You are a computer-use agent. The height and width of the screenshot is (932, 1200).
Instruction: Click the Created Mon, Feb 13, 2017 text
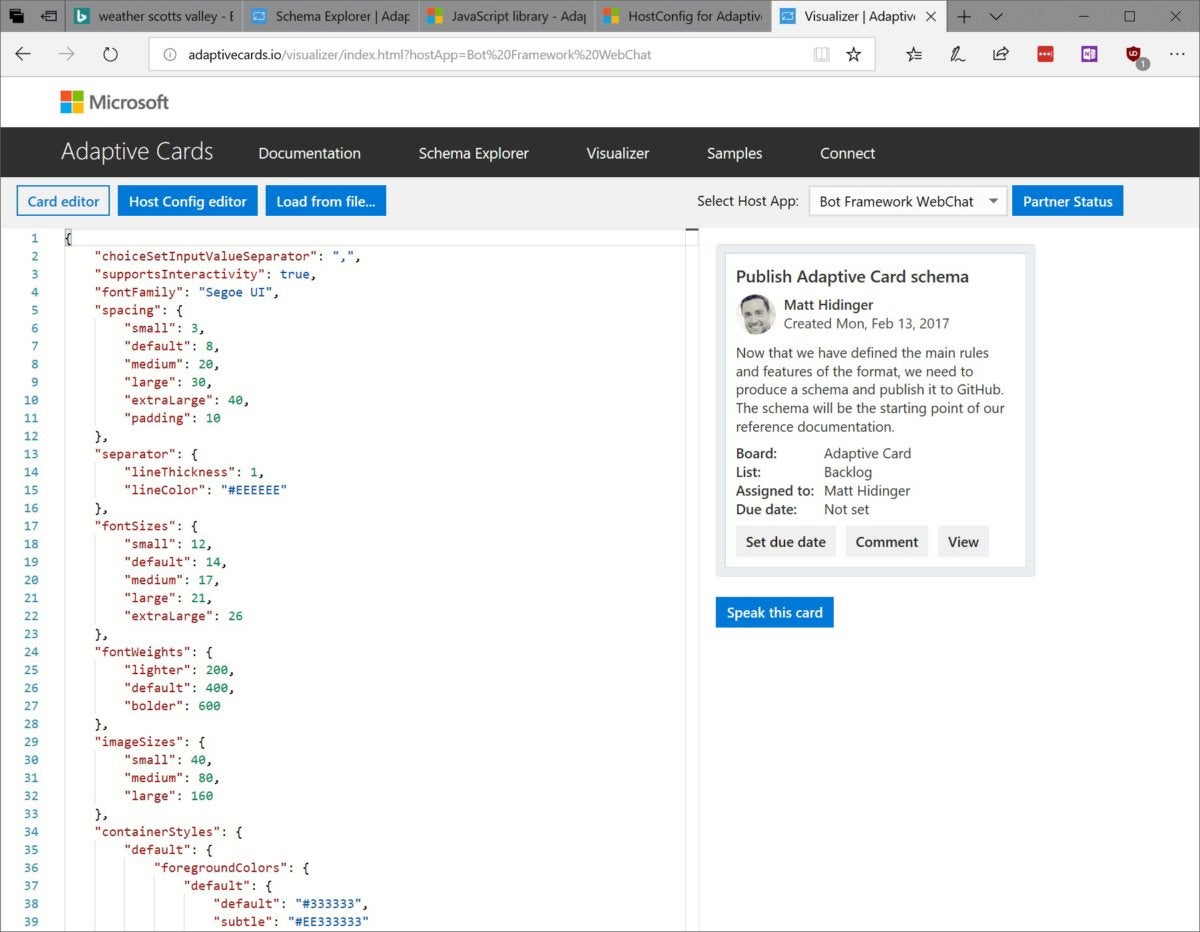click(x=867, y=323)
